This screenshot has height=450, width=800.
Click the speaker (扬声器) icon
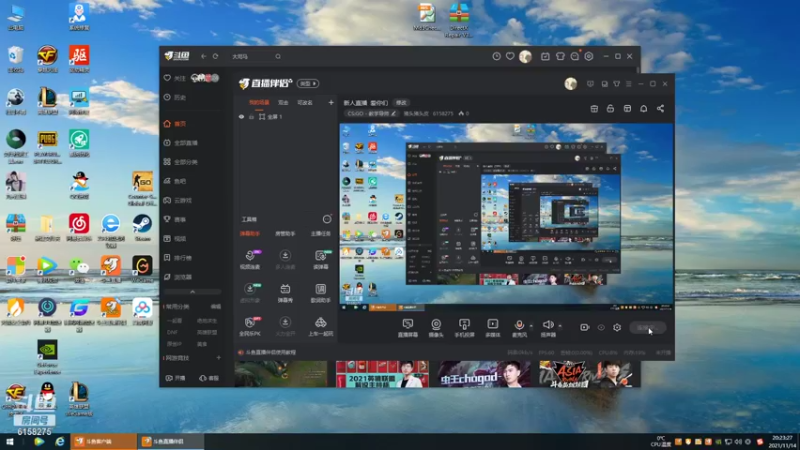548,324
